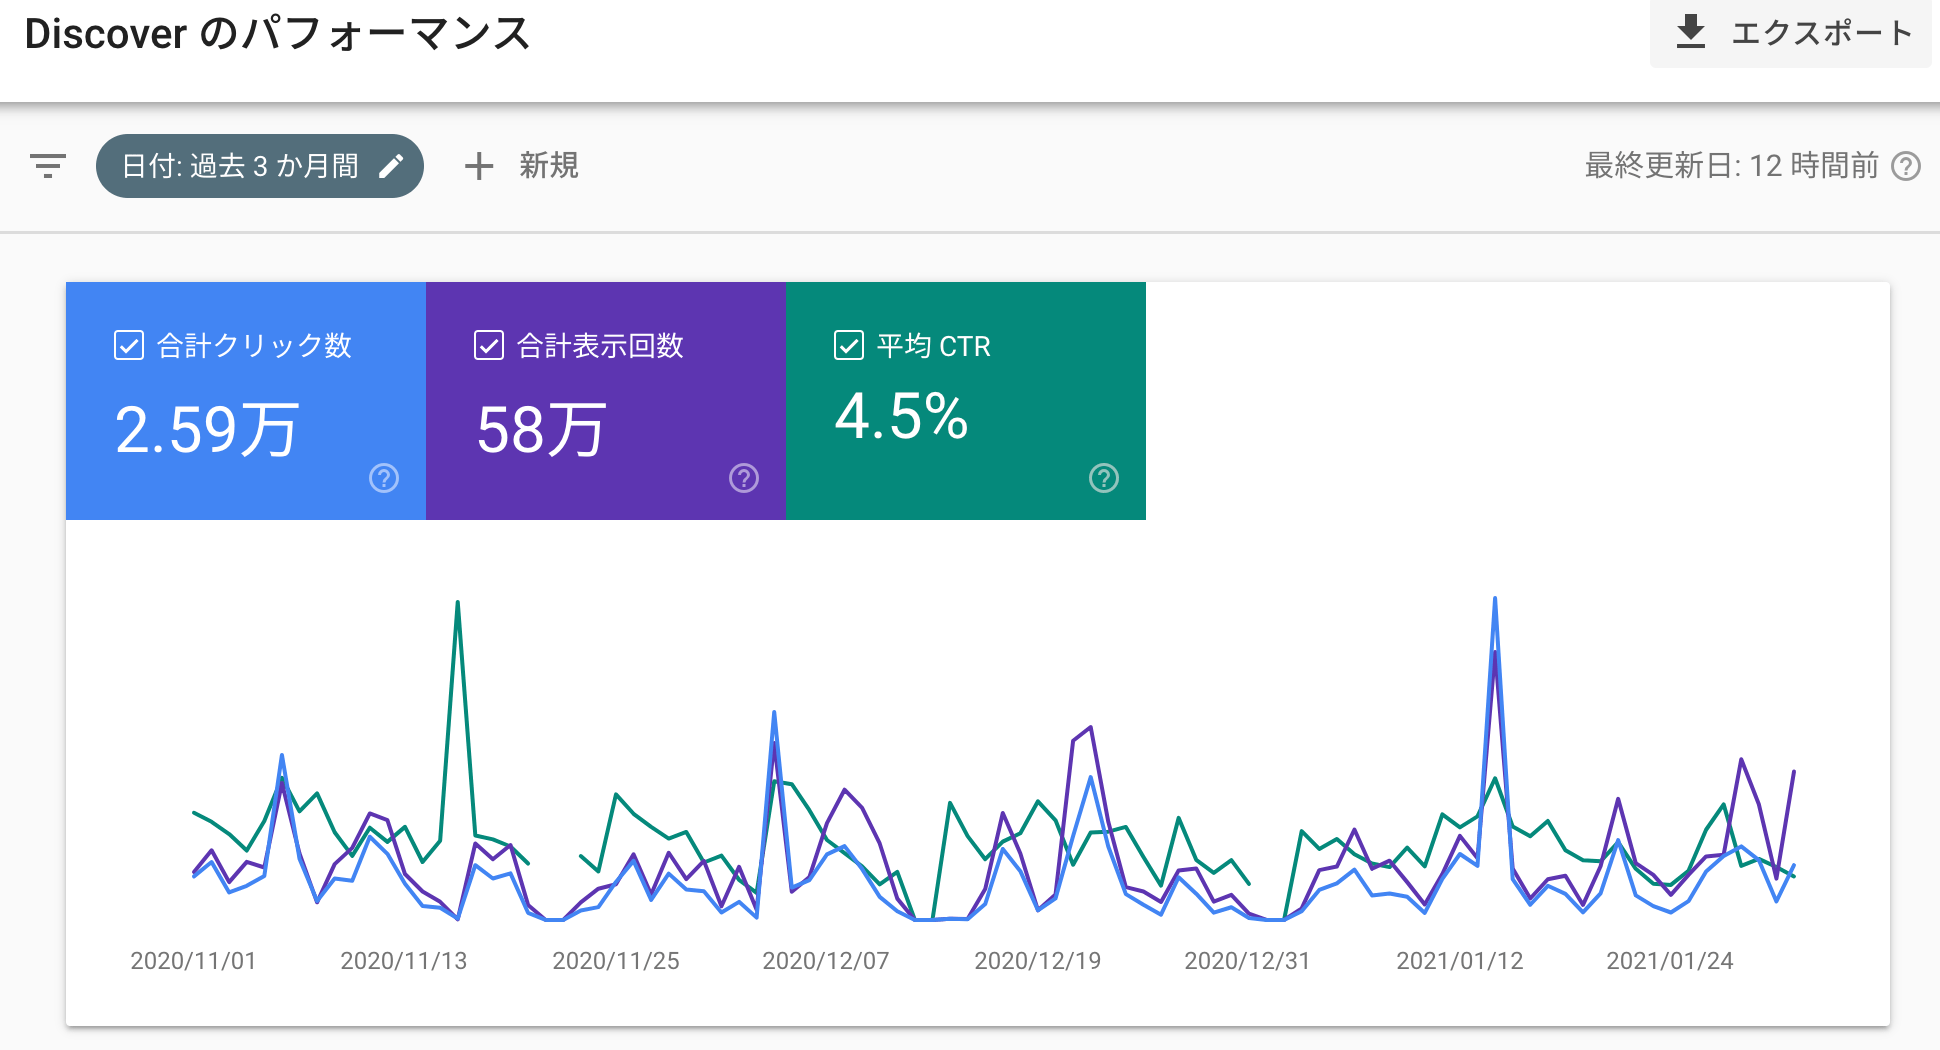The width and height of the screenshot is (1940, 1050).
Task: Open the 日付: 過去 3 か月間 filter chip
Action: pyautogui.click(x=260, y=166)
